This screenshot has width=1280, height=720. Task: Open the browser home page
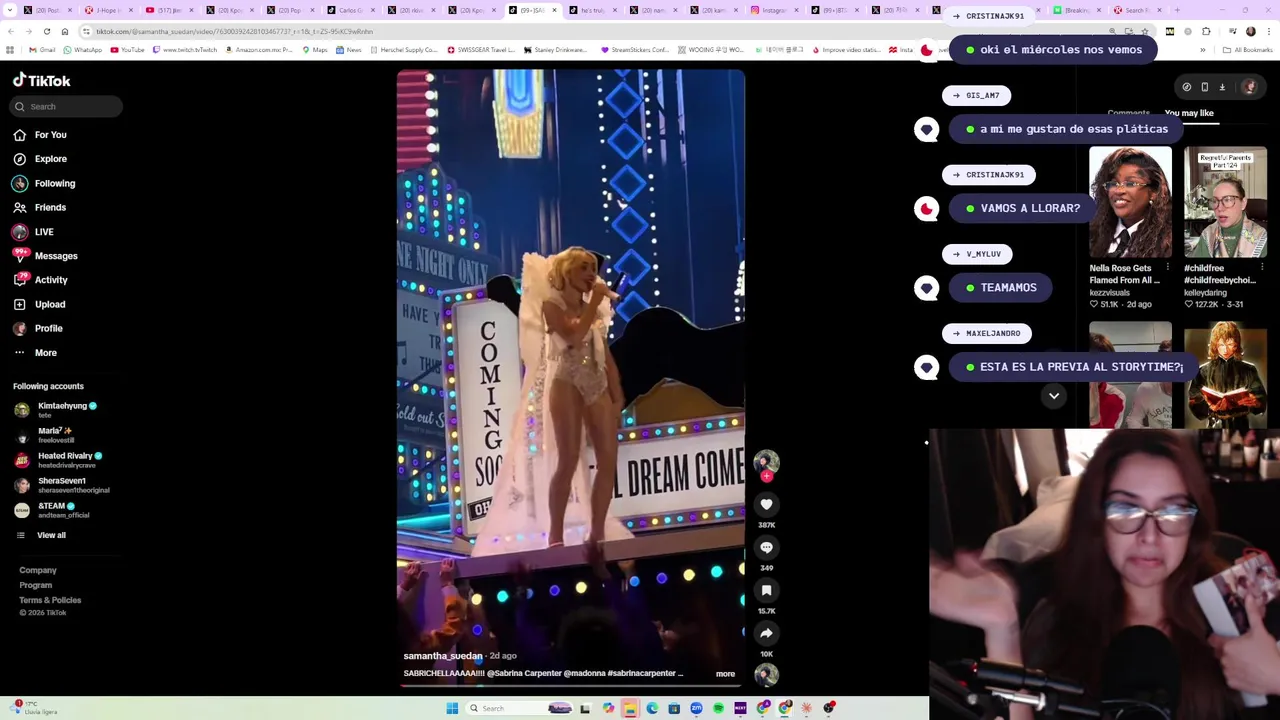click(x=64, y=31)
